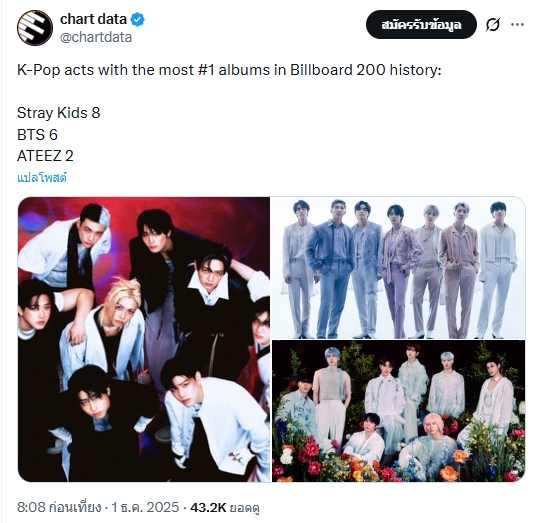This screenshot has width=539, height=523.
Task: Click the ยอดดู views label
Action: click(244, 508)
